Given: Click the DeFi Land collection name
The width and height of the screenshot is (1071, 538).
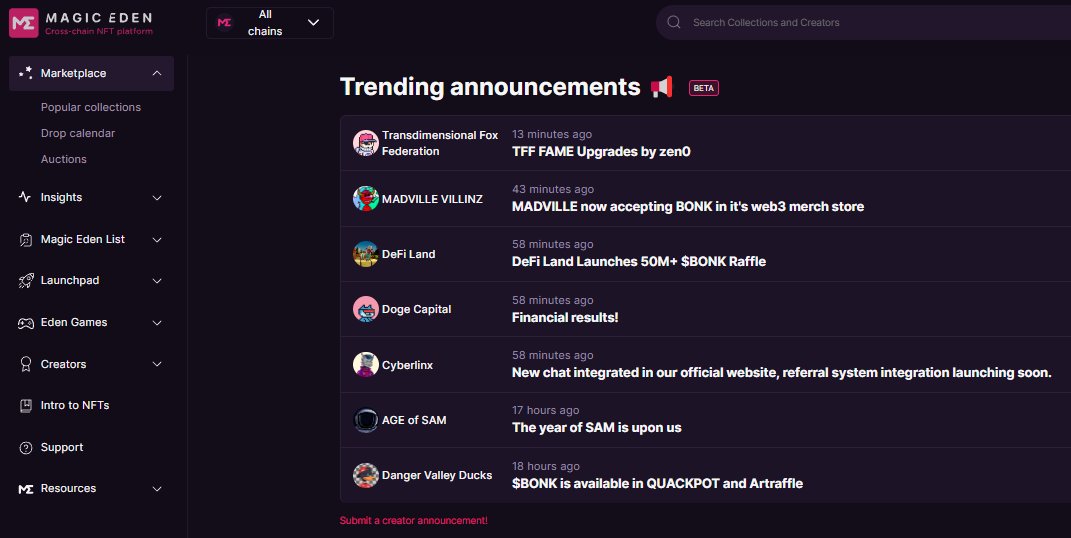Looking at the screenshot, I should [408, 254].
